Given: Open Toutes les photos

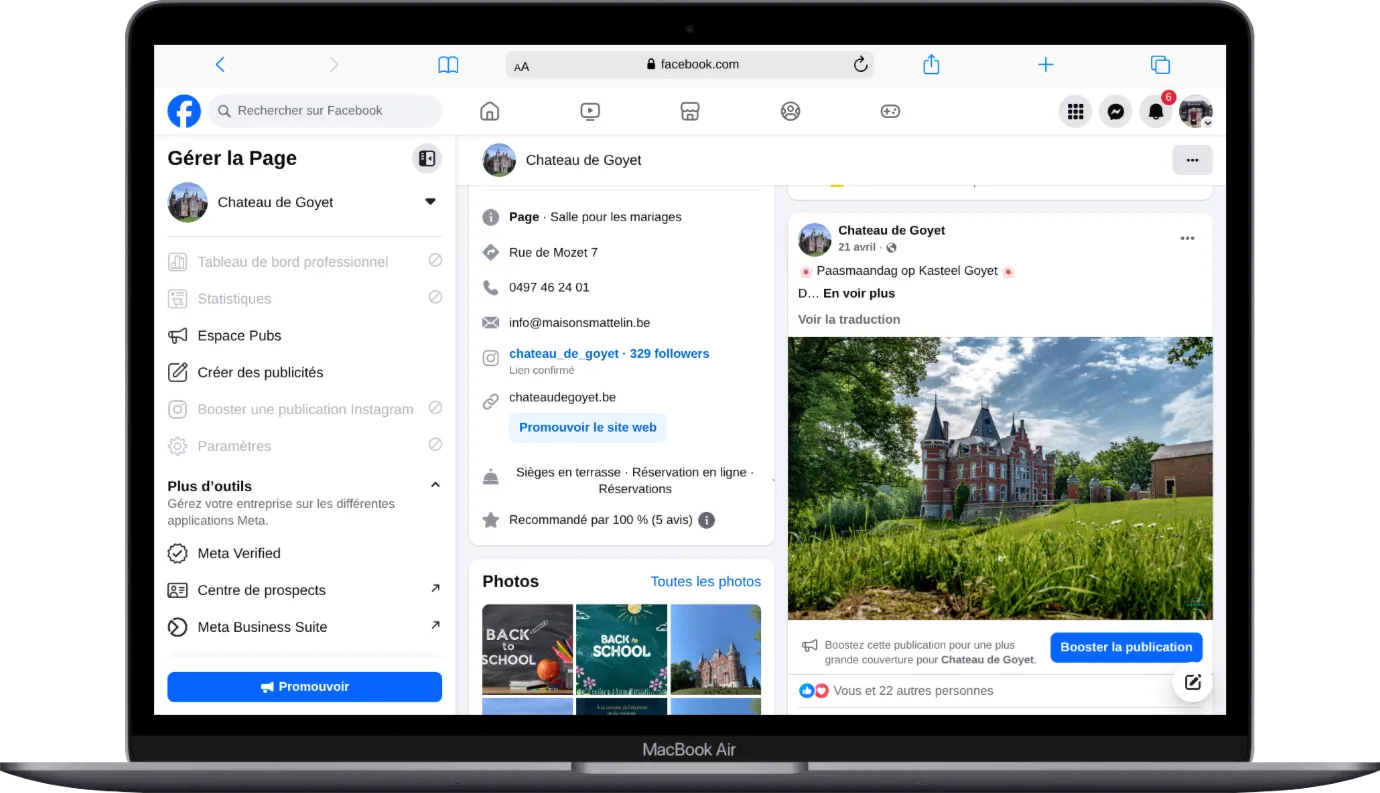Looking at the screenshot, I should (705, 581).
